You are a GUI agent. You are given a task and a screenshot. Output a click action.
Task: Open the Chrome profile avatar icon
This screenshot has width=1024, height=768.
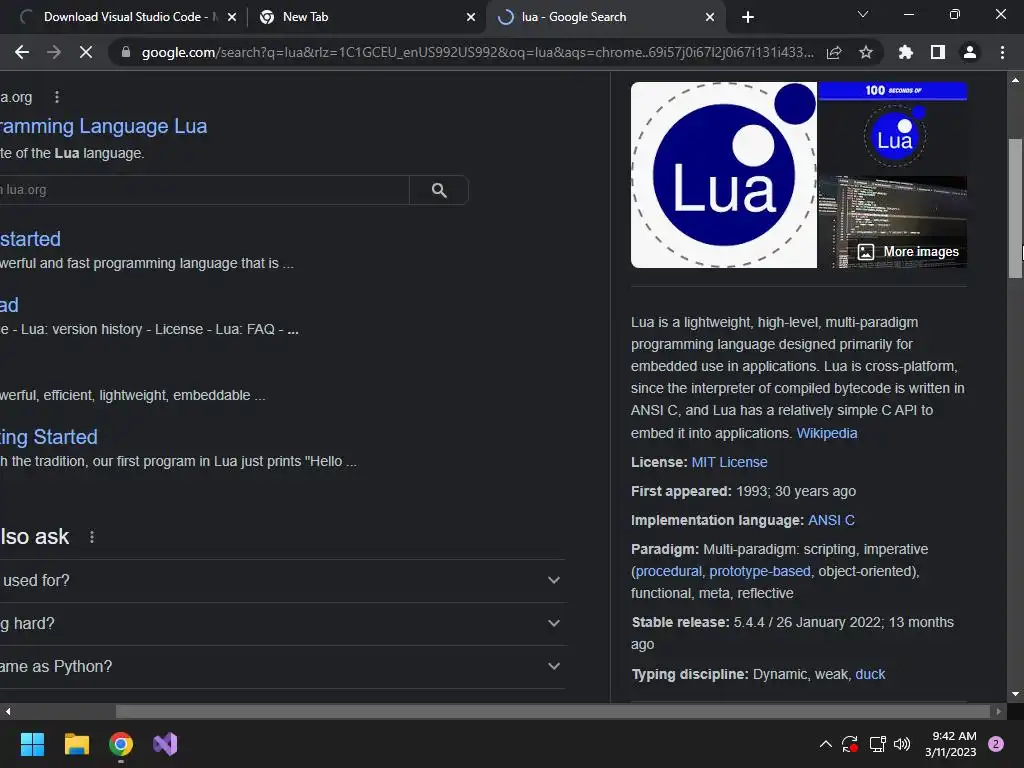[970, 52]
